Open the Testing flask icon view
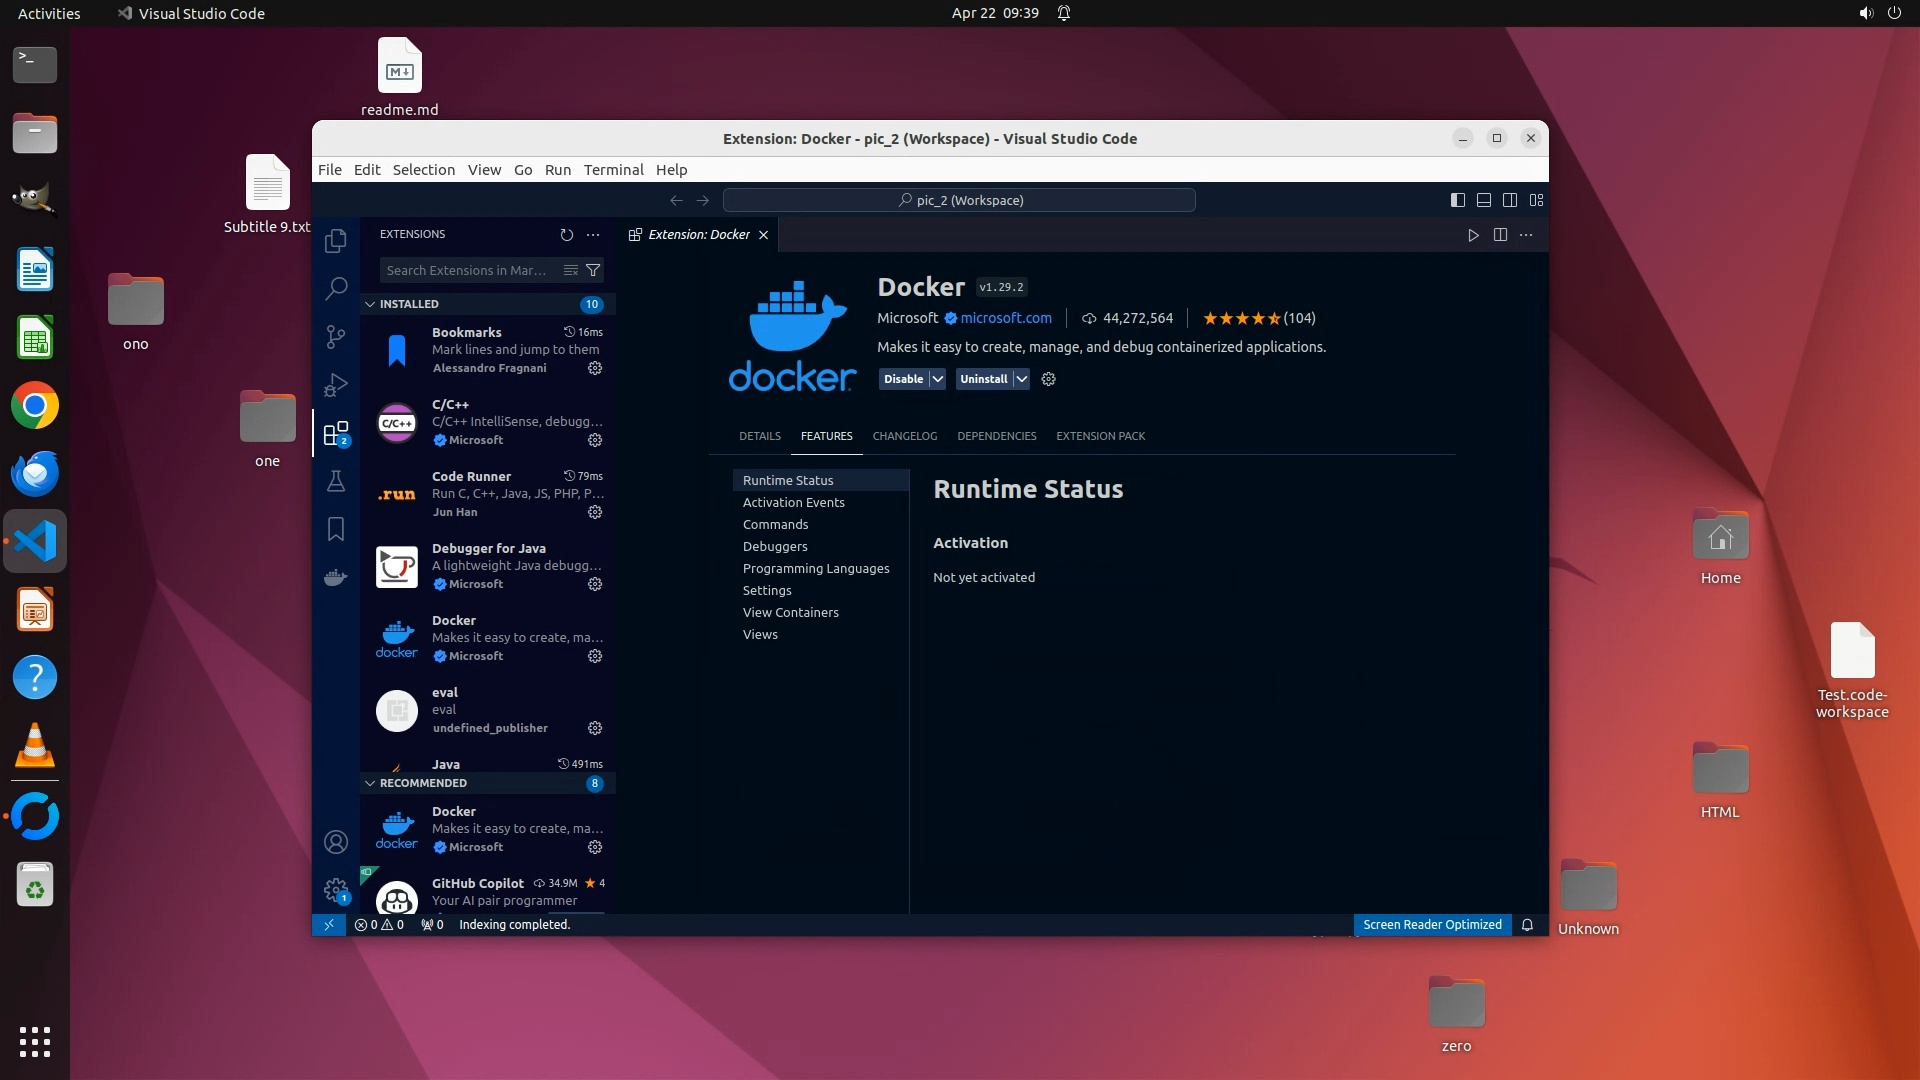This screenshot has width=1920, height=1080. pyautogui.click(x=336, y=481)
